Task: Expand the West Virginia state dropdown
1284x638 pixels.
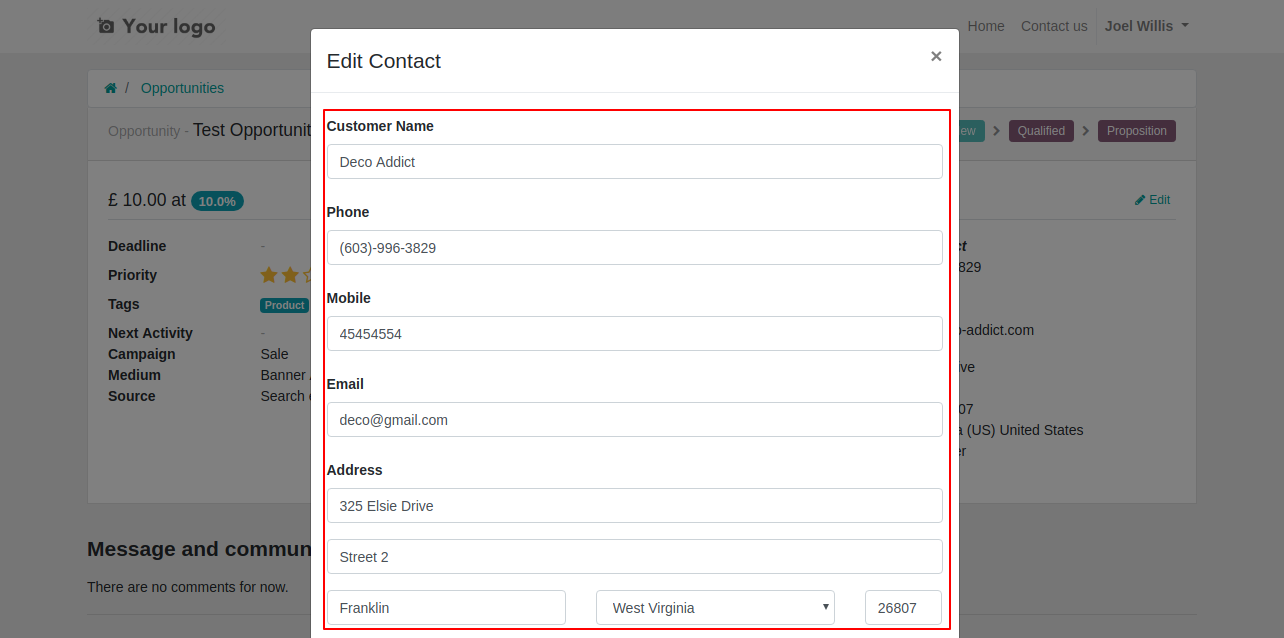Action: 715,607
